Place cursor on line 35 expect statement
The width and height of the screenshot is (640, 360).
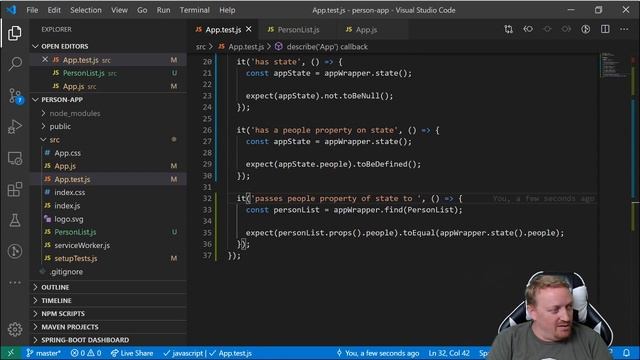[404, 233]
